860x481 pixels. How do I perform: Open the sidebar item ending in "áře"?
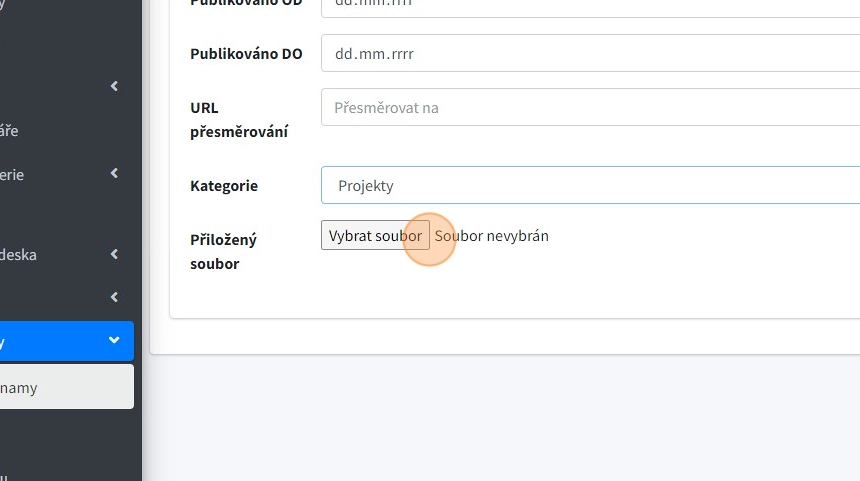click(x=10, y=130)
